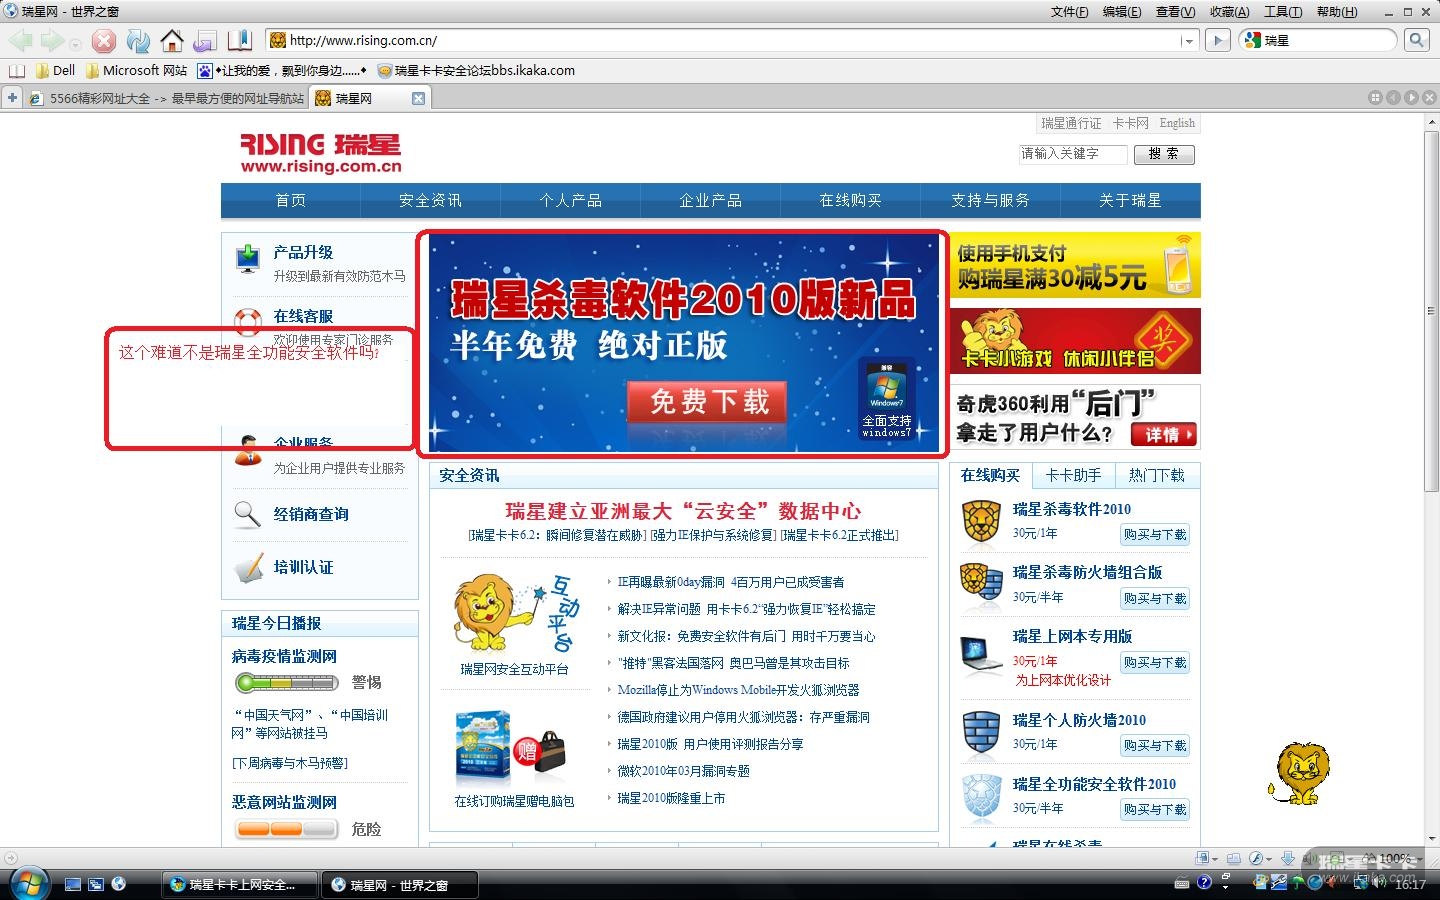Screen dimensions: 1440x900
Task: Click the 详情 button on 奇虎360 banner
Action: coord(1163,434)
